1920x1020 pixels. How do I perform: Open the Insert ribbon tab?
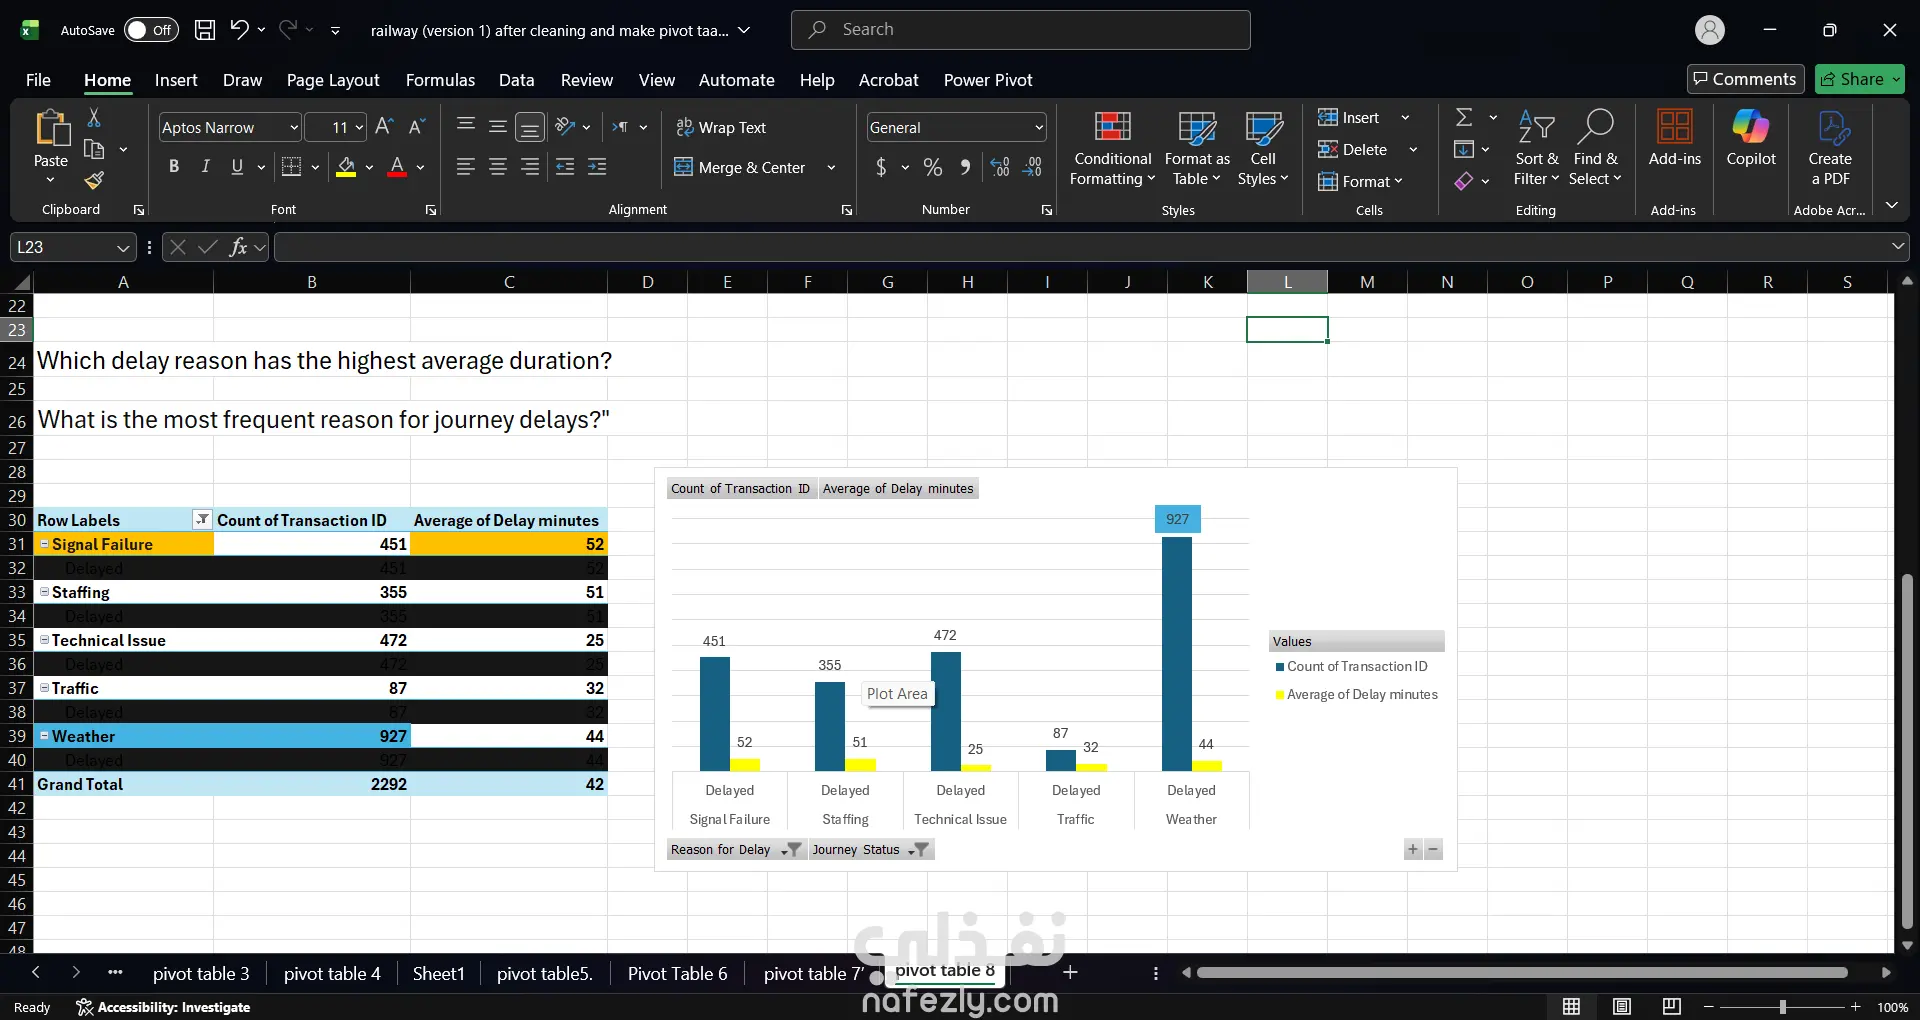176,80
